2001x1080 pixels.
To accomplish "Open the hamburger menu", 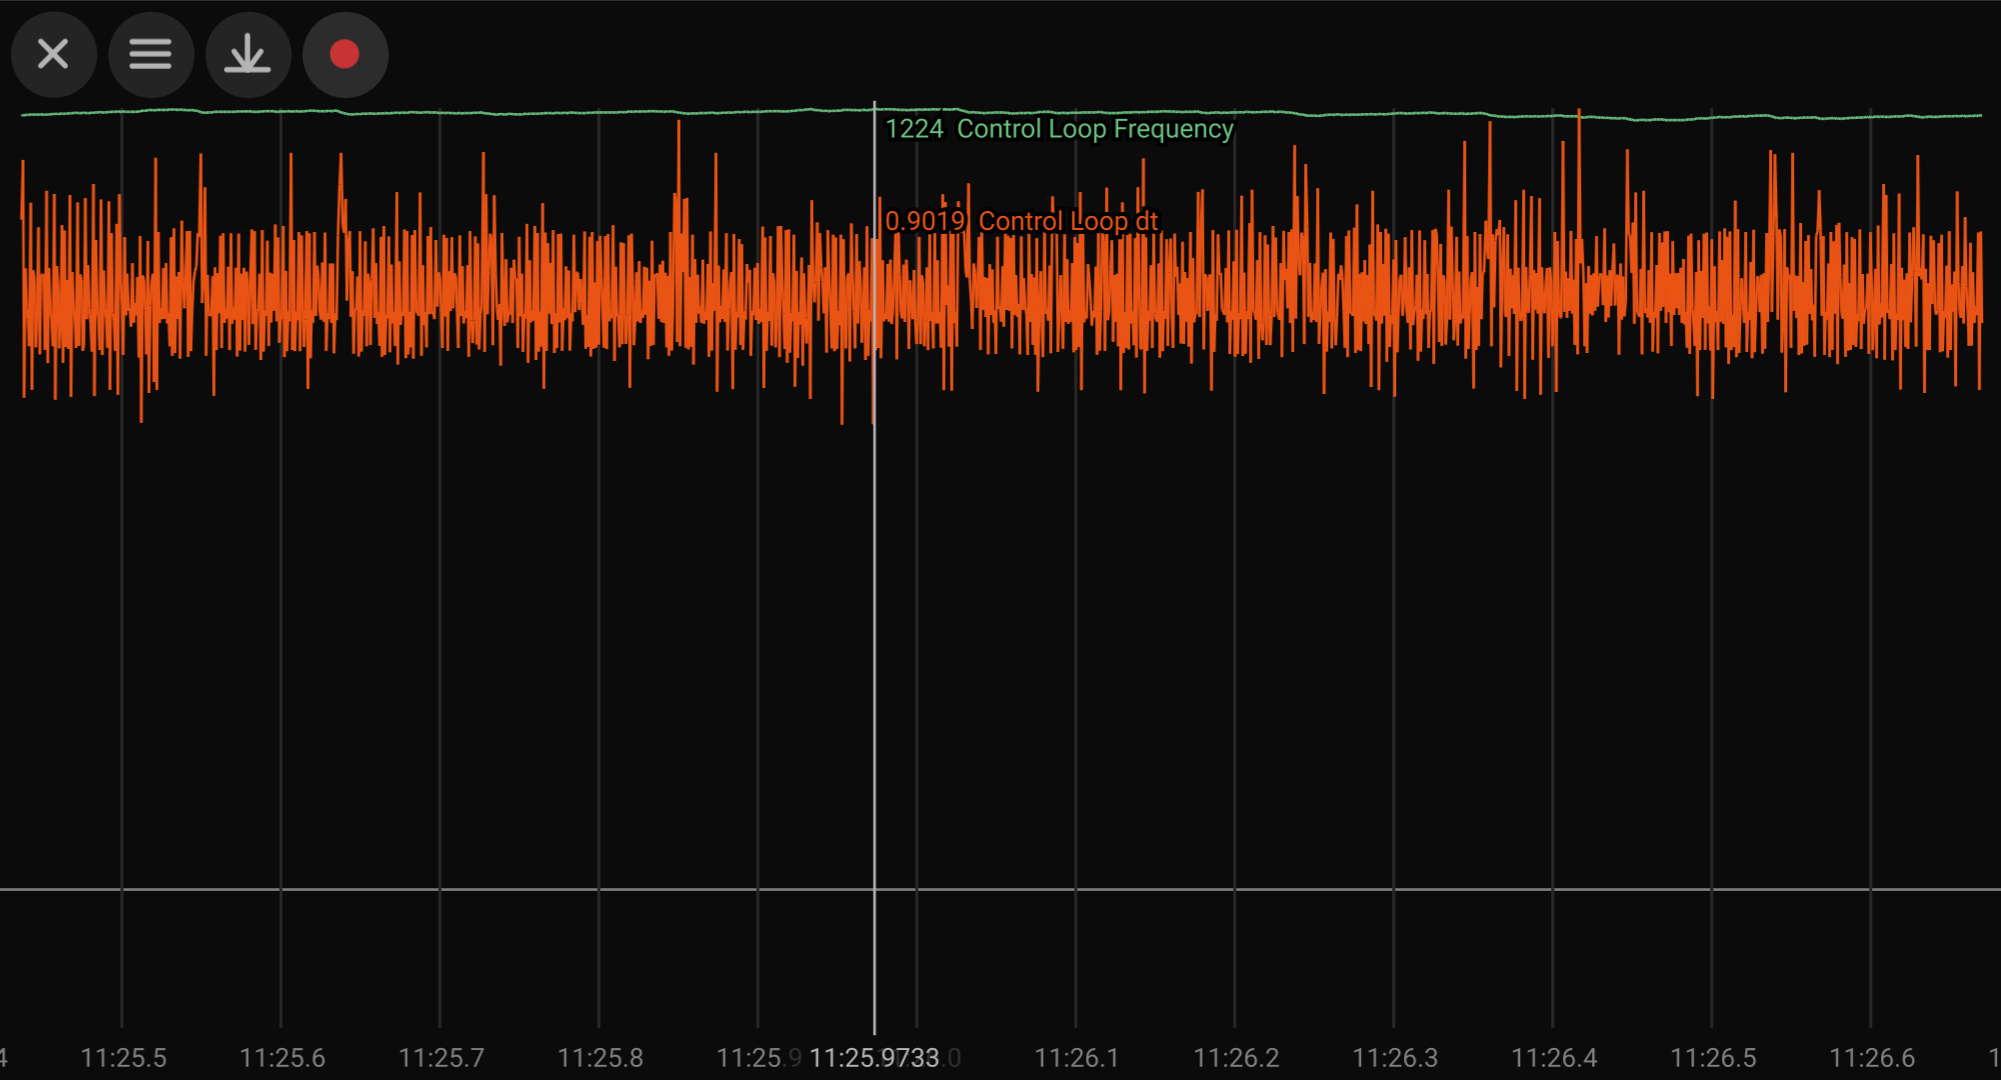I will point(150,54).
